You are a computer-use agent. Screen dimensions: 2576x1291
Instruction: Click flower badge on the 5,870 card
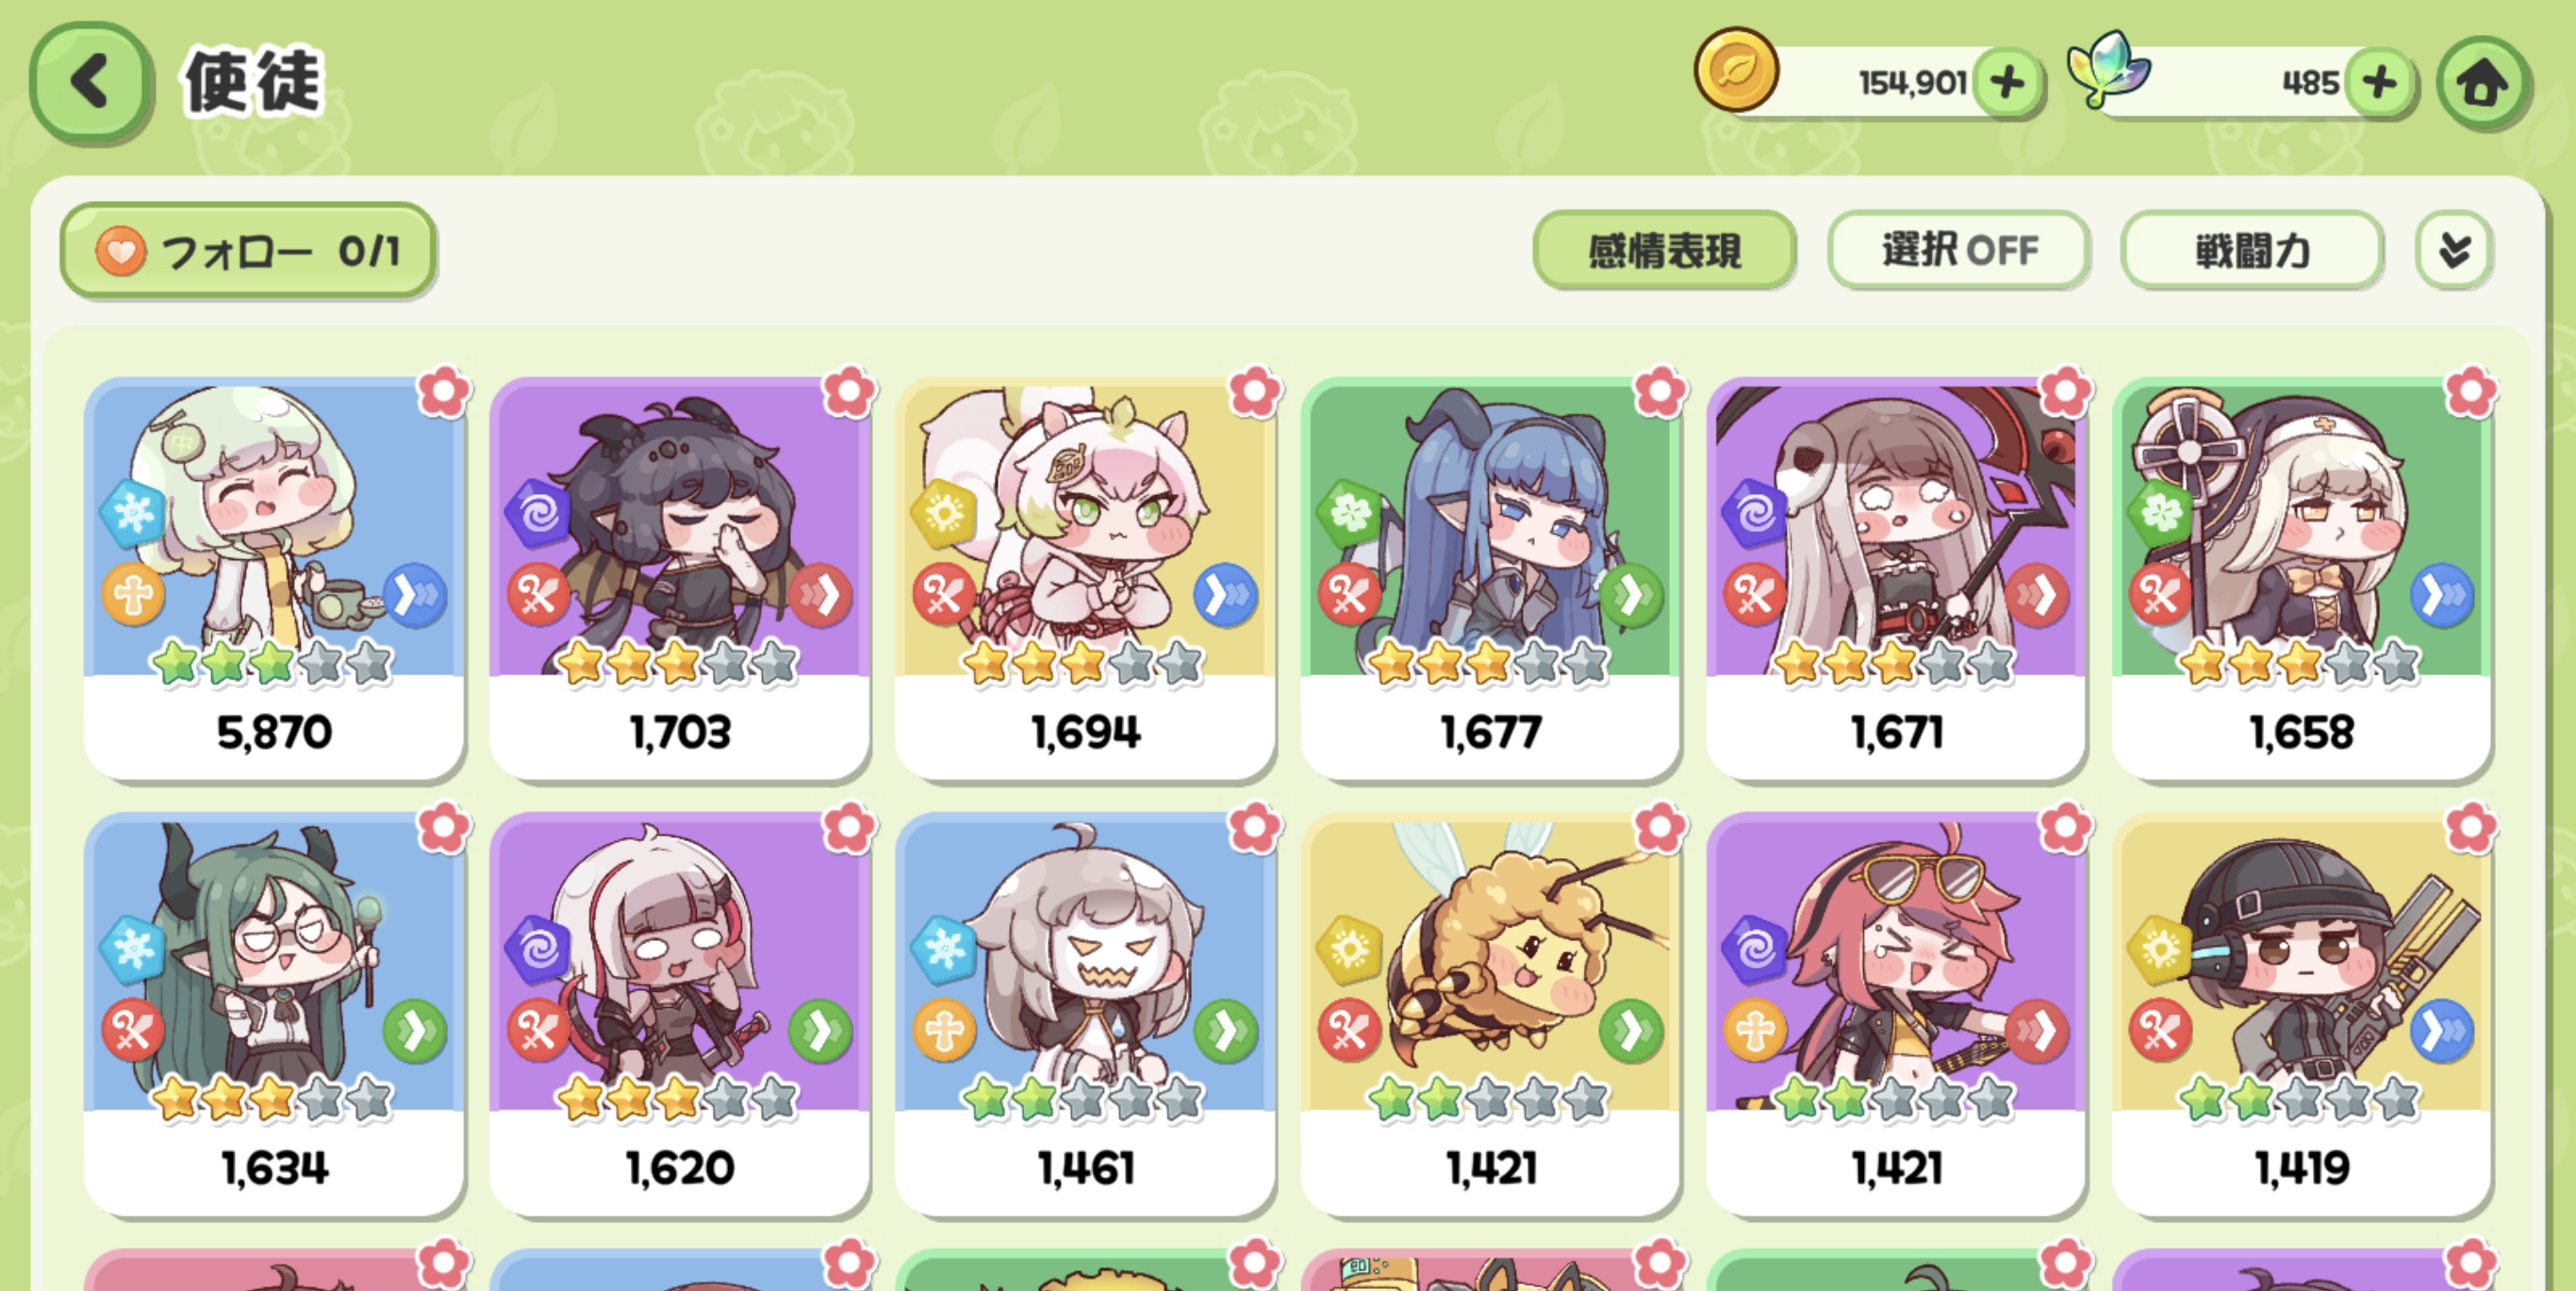coord(444,392)
